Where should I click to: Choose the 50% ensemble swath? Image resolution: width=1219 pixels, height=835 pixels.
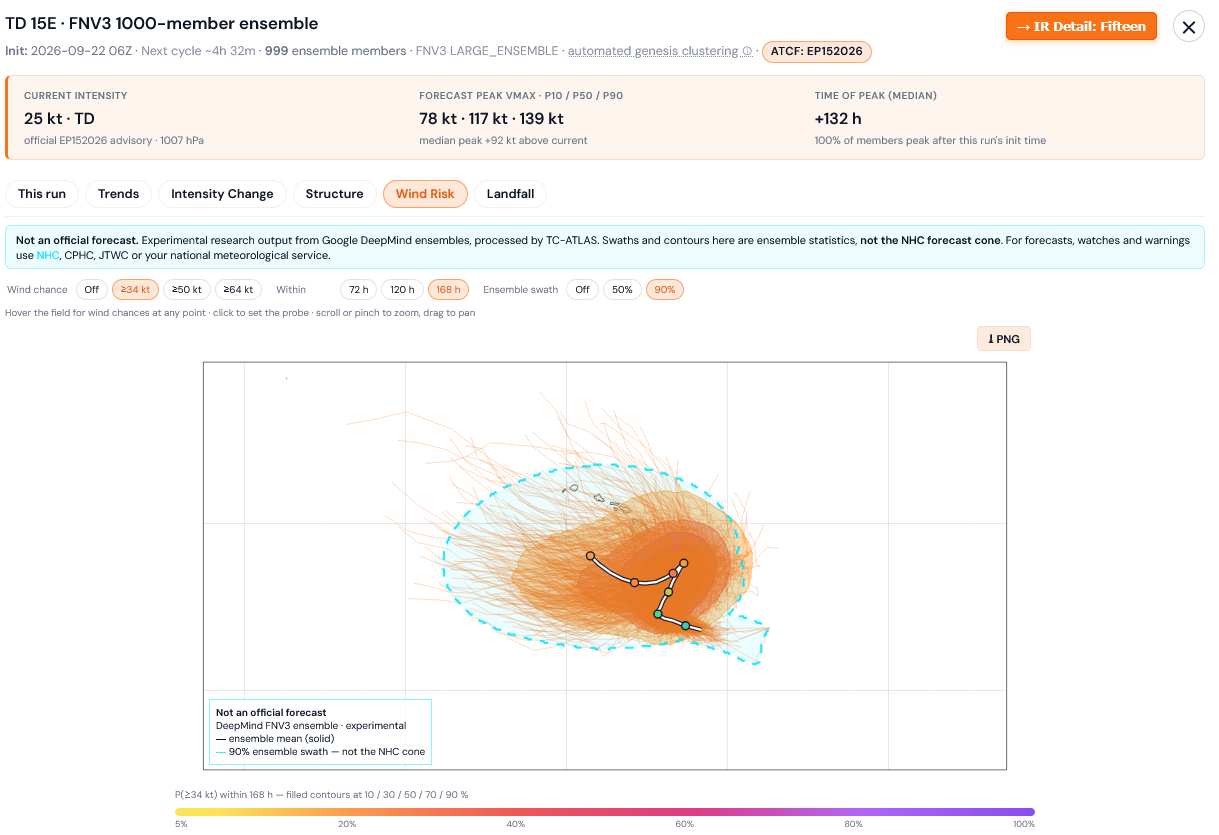622,290
